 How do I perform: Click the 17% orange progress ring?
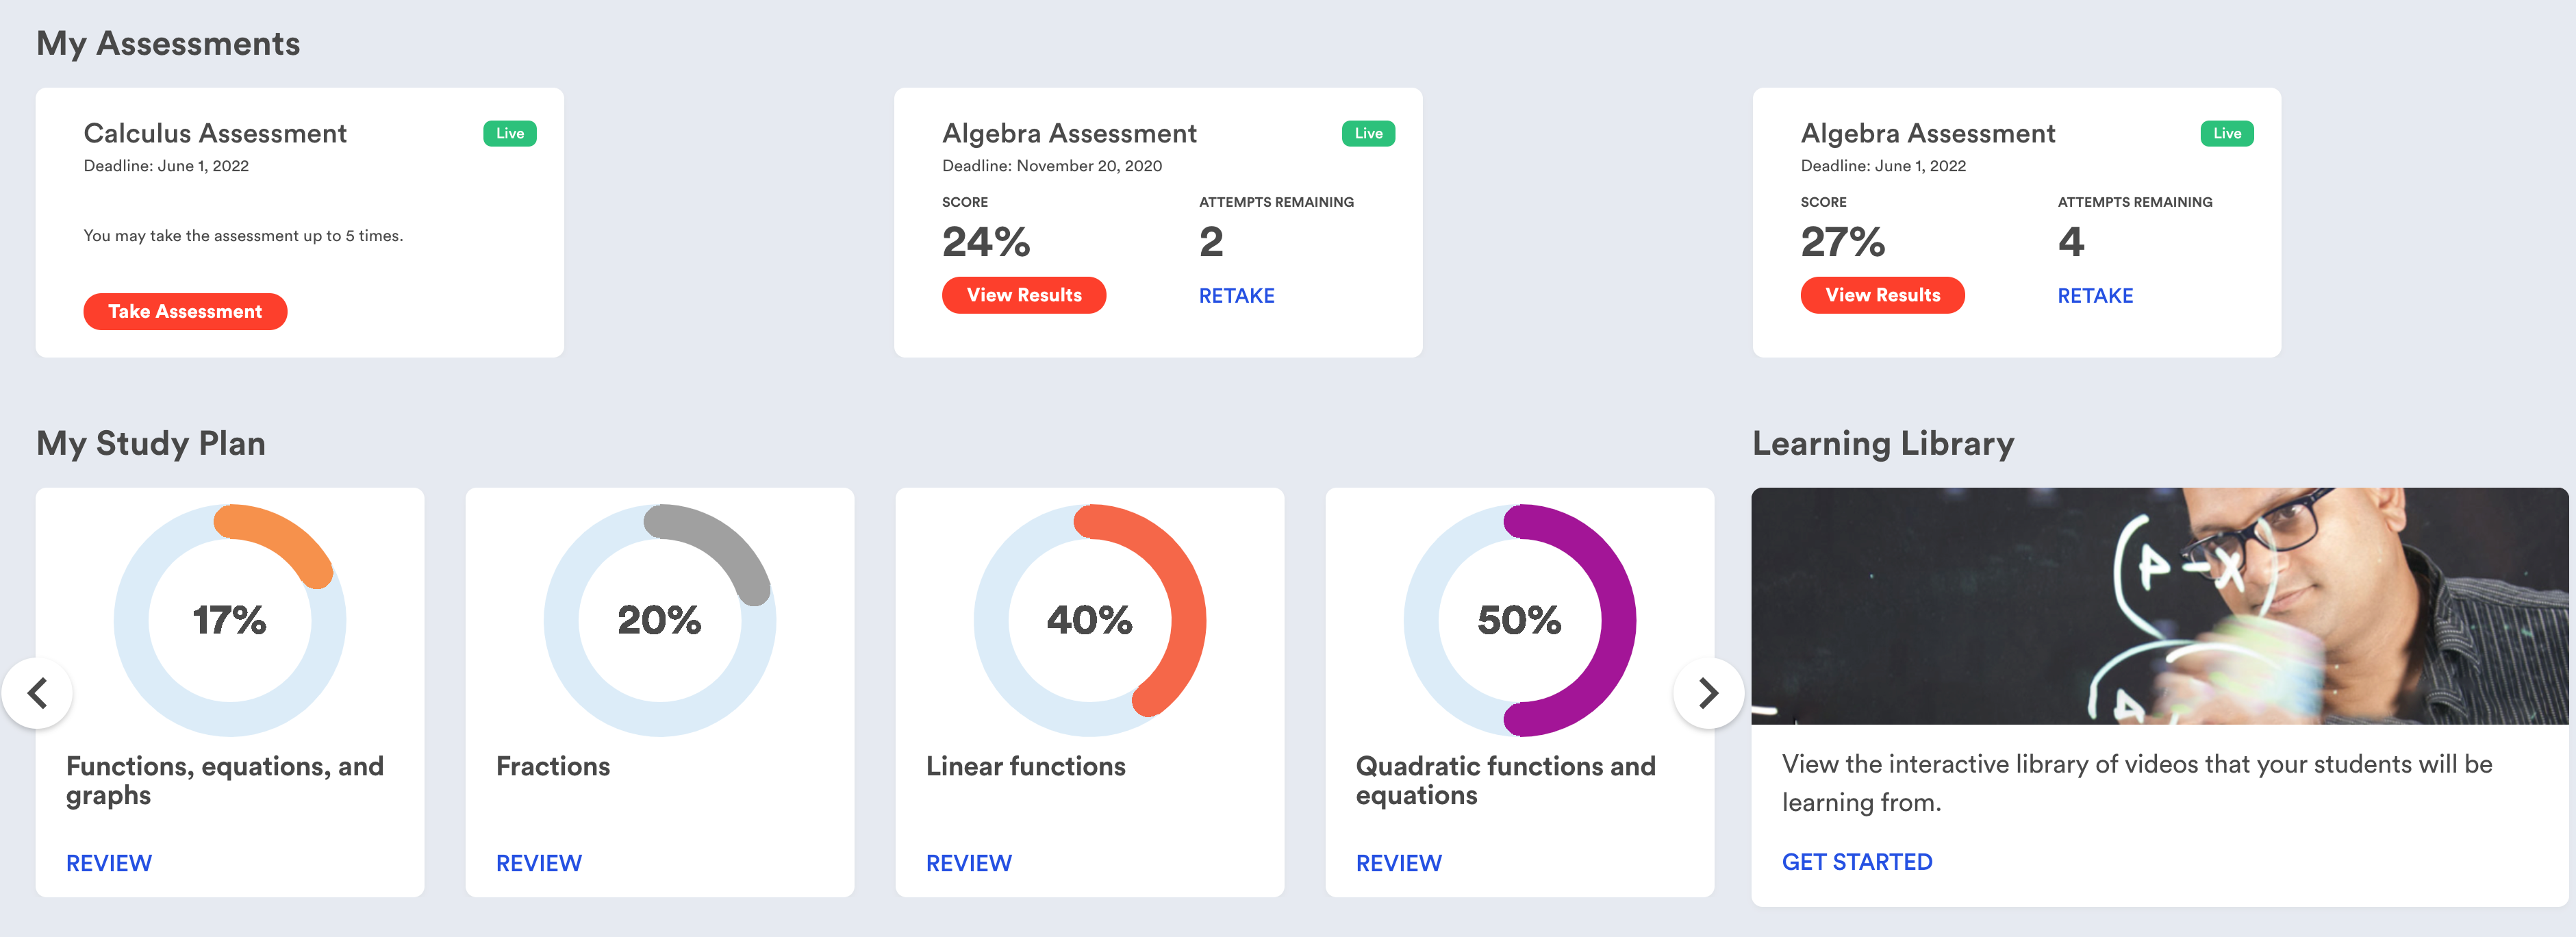[x=230, y=620]
